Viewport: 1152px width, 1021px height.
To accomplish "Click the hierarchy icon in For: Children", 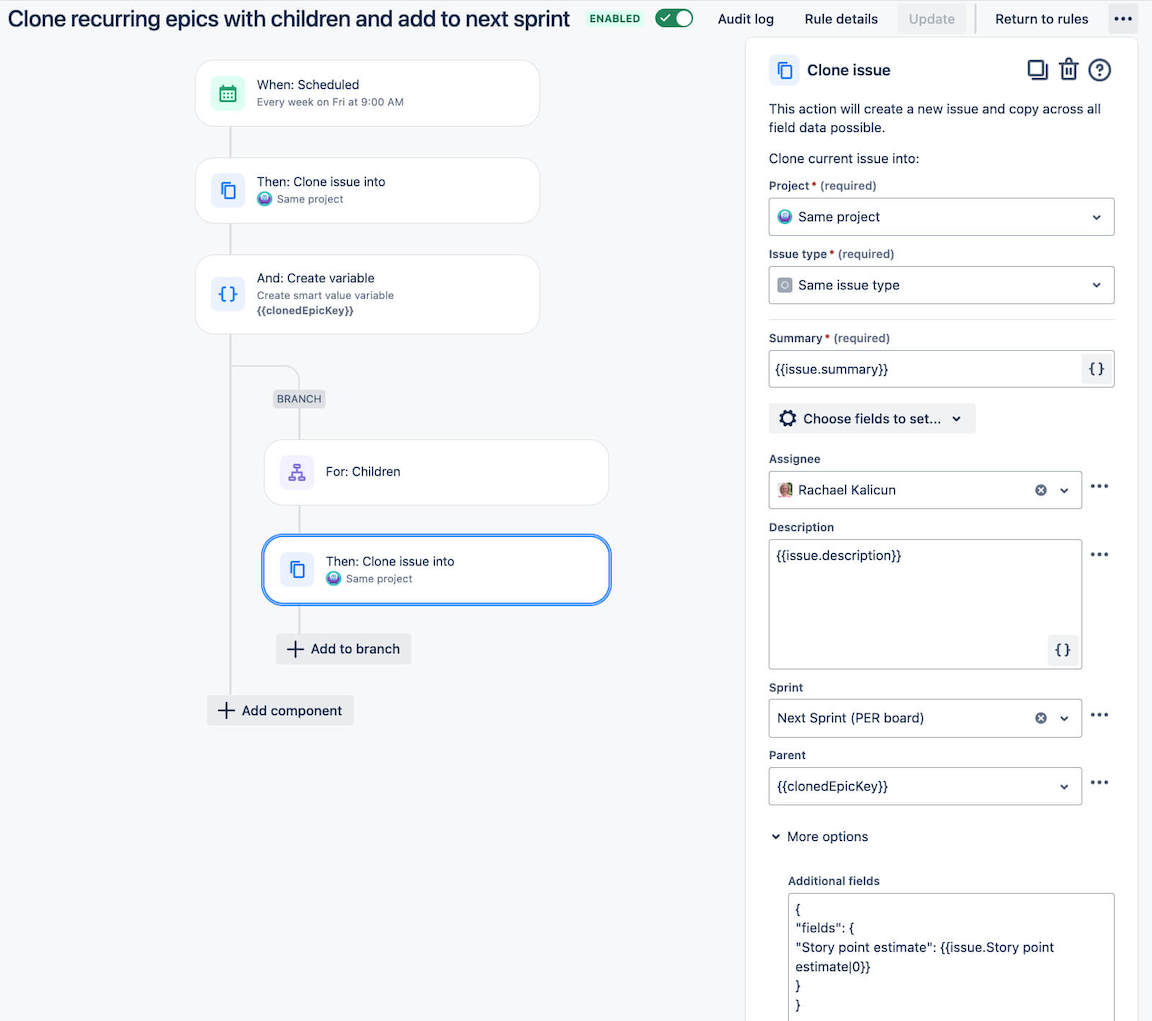I will click(x=297, y=472).
